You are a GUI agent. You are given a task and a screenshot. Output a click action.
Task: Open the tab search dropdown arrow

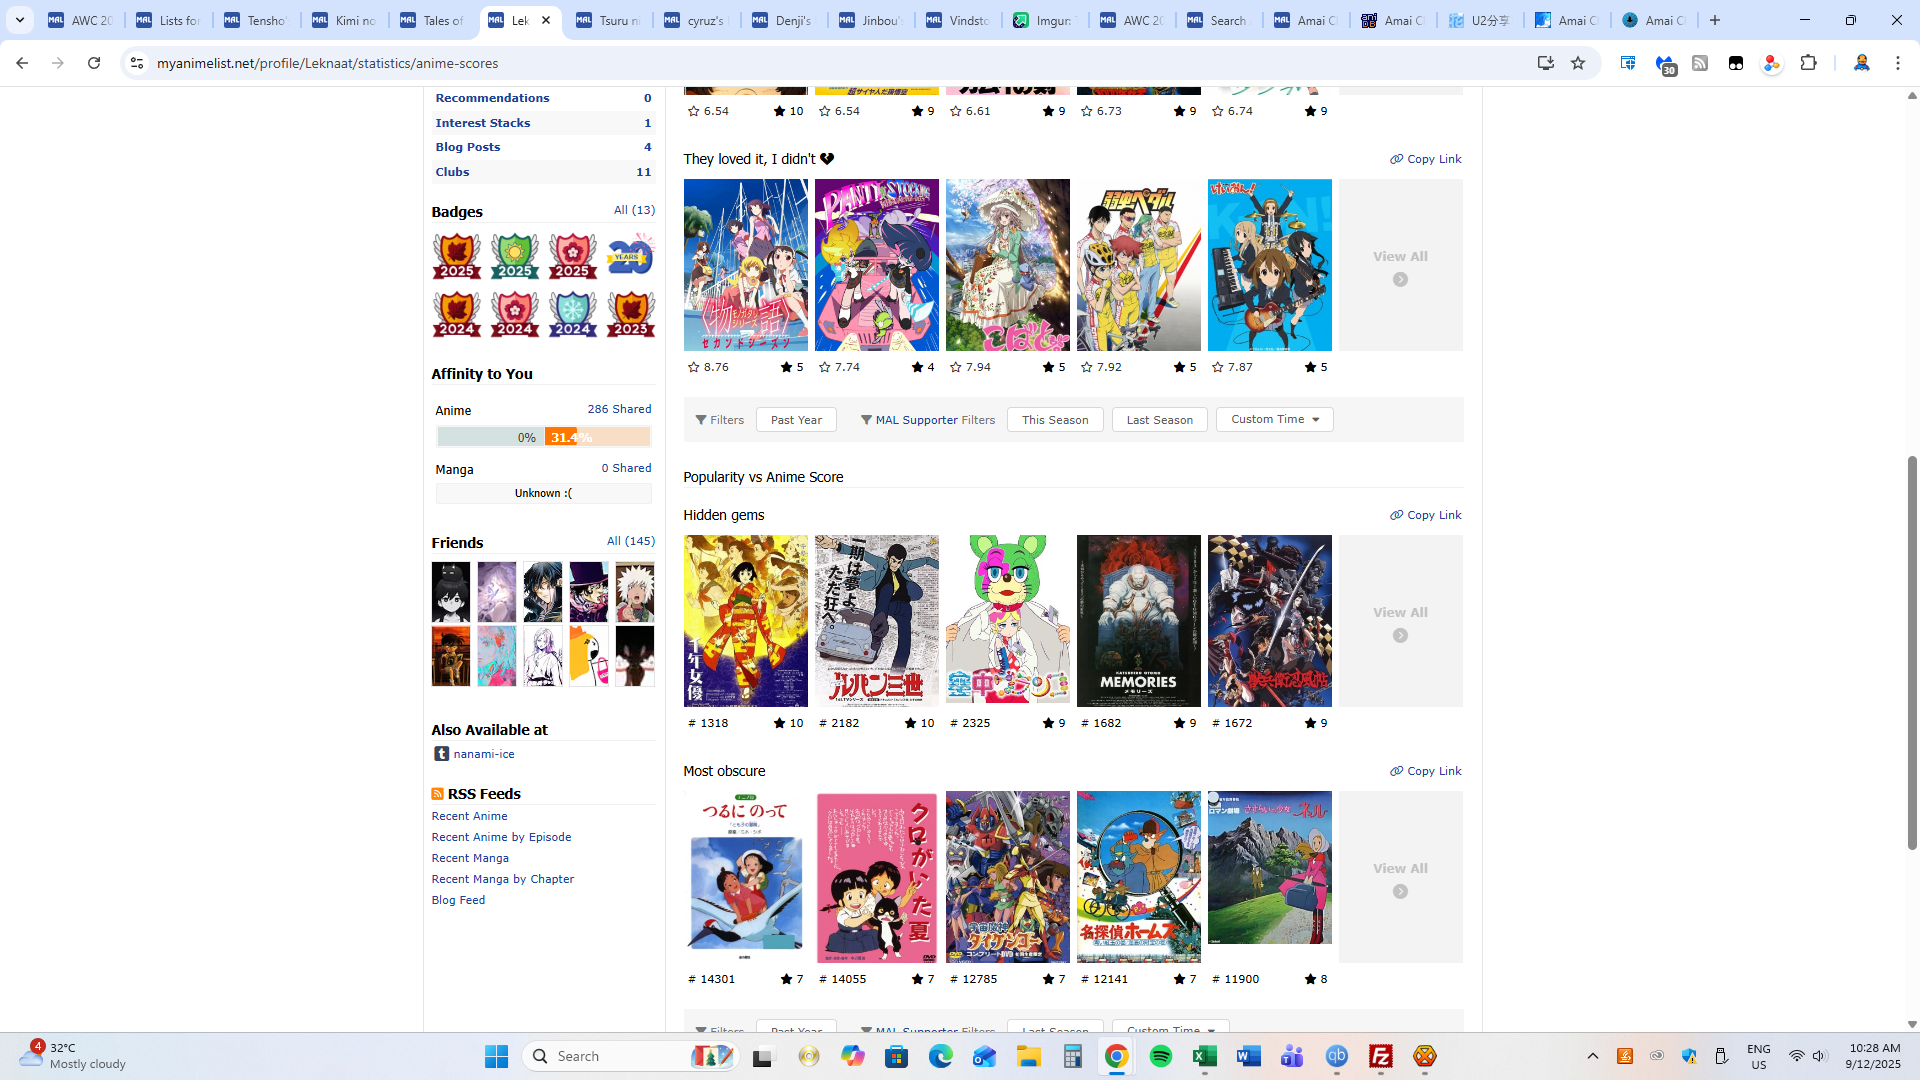pyautogui.click(x=20, y=20)
